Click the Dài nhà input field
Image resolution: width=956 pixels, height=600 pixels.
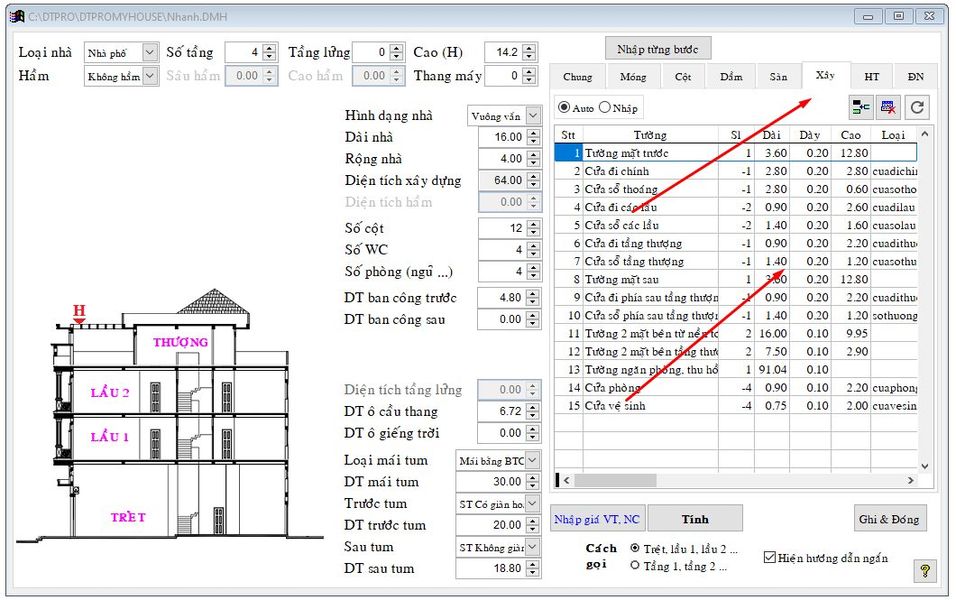[501, 137]
